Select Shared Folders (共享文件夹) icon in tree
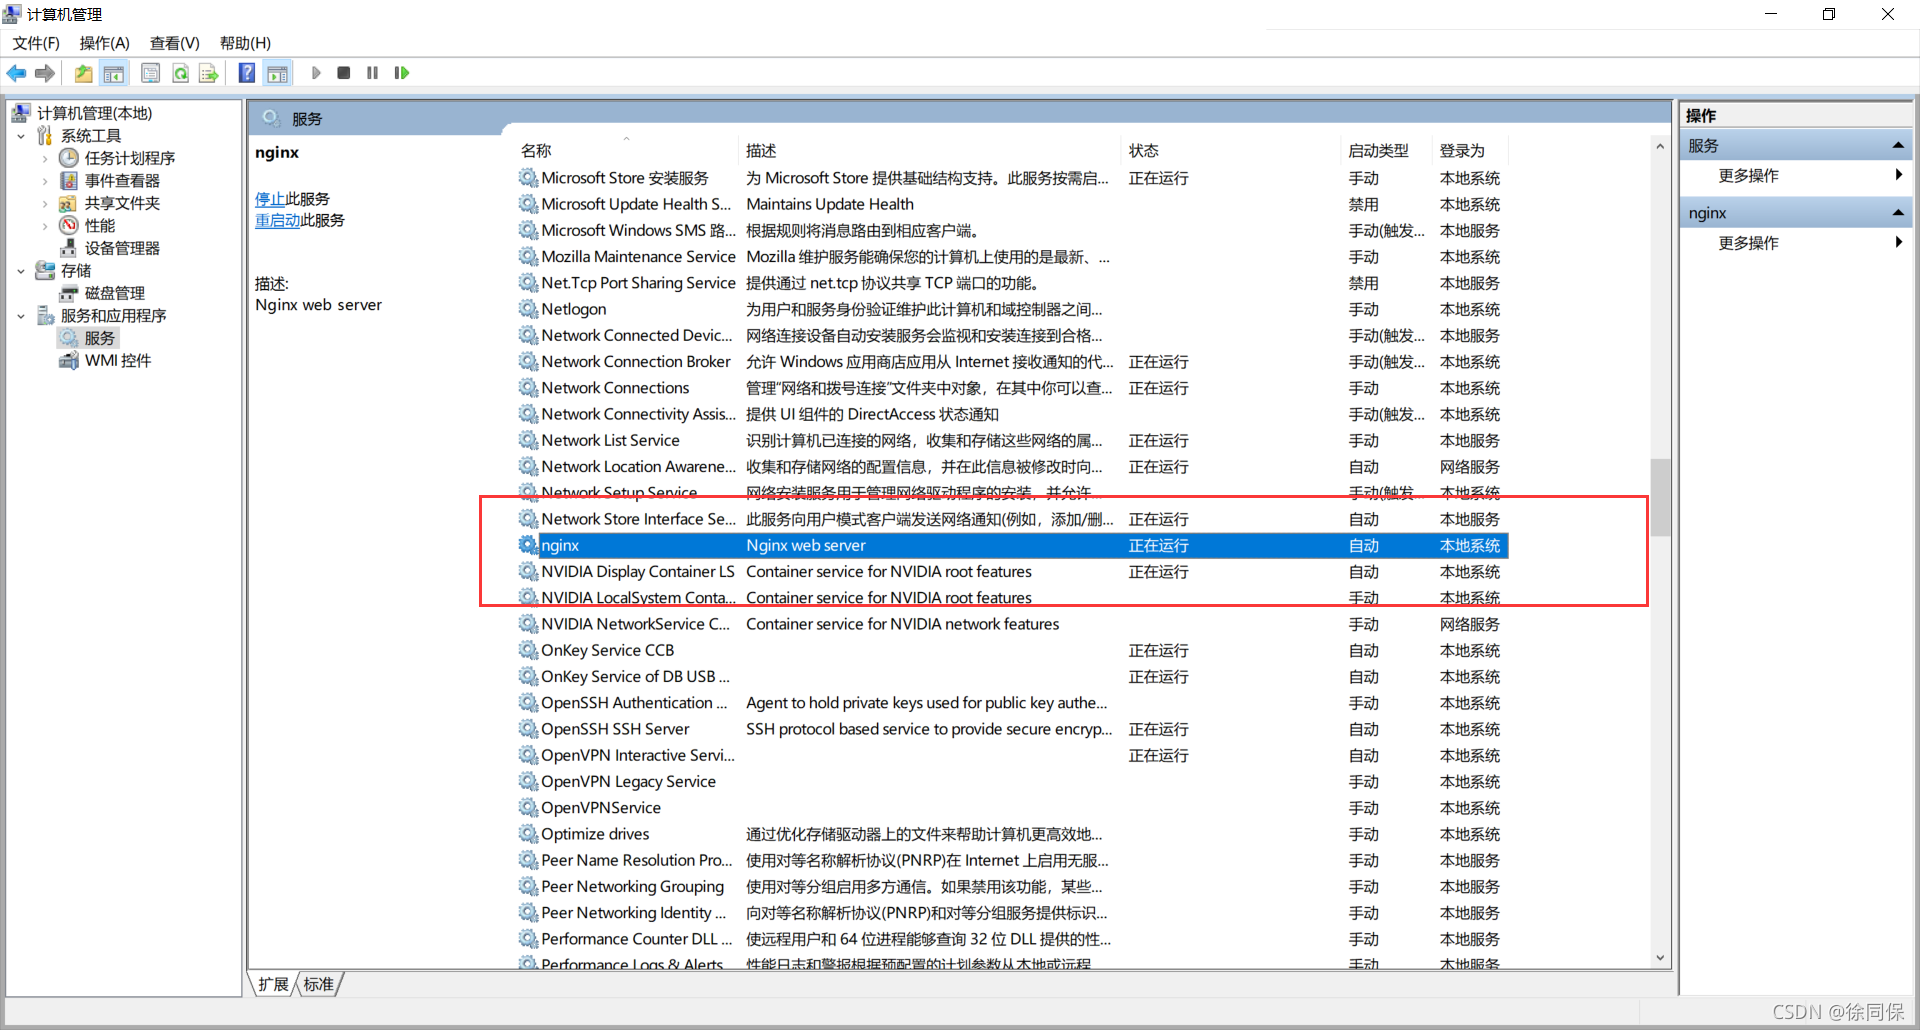The height and width of the screenshot is (1030, 1920). pos(69,203)
